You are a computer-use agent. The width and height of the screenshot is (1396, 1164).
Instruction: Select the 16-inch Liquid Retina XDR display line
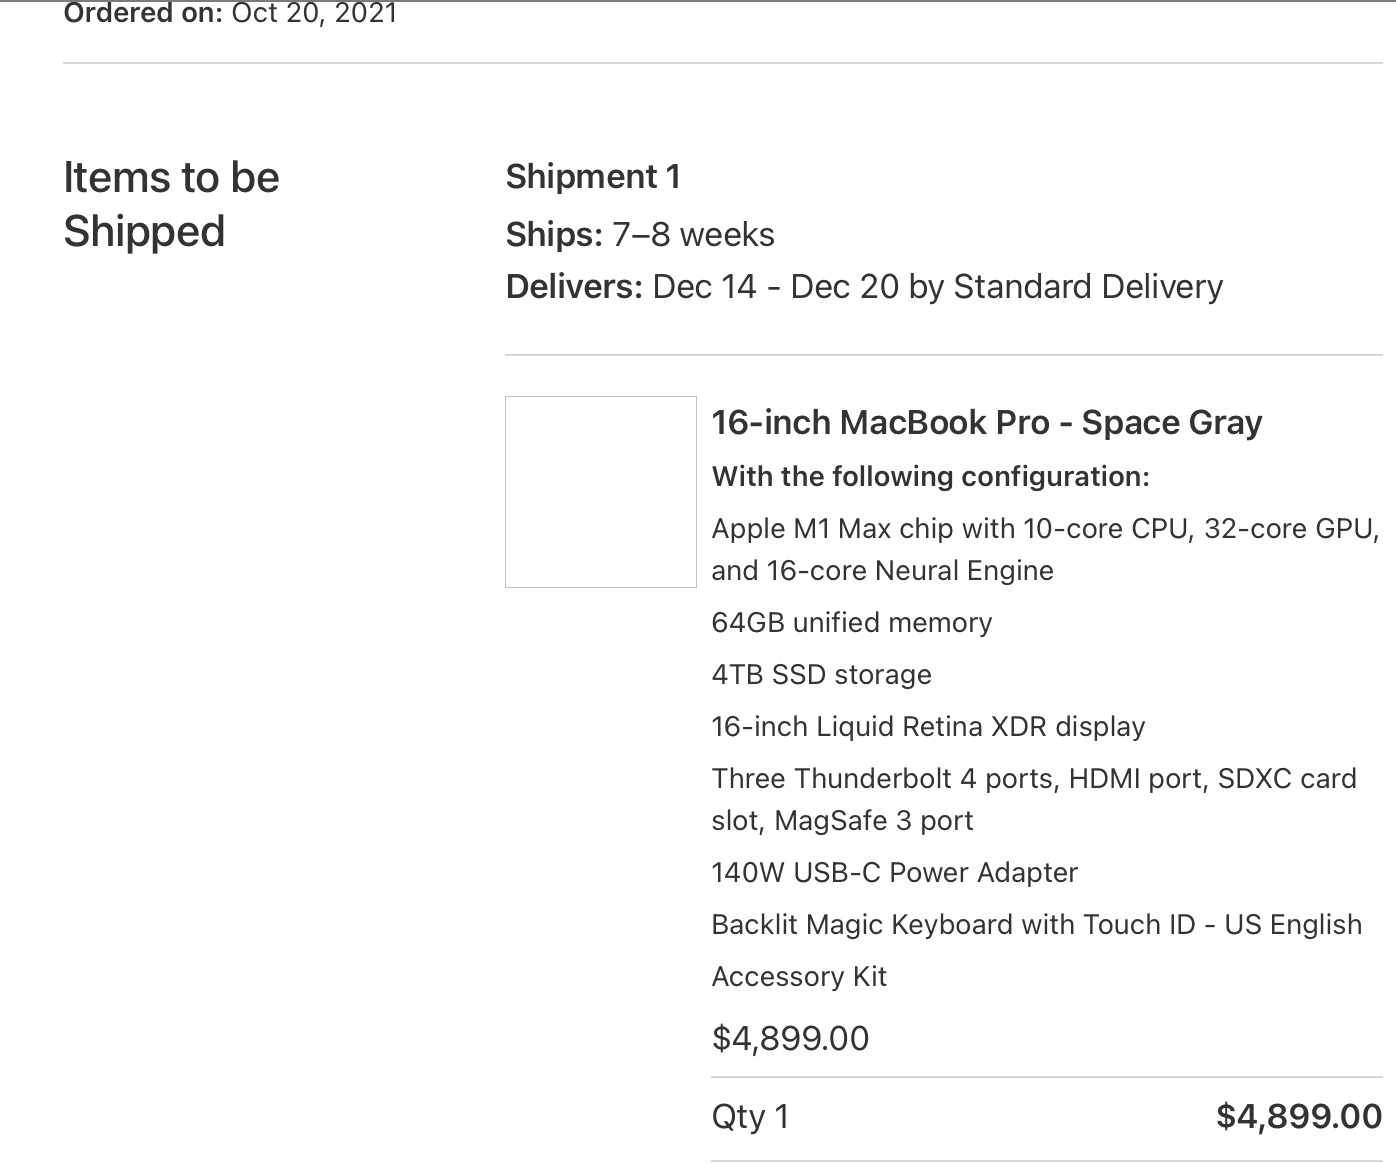(928, 726)
